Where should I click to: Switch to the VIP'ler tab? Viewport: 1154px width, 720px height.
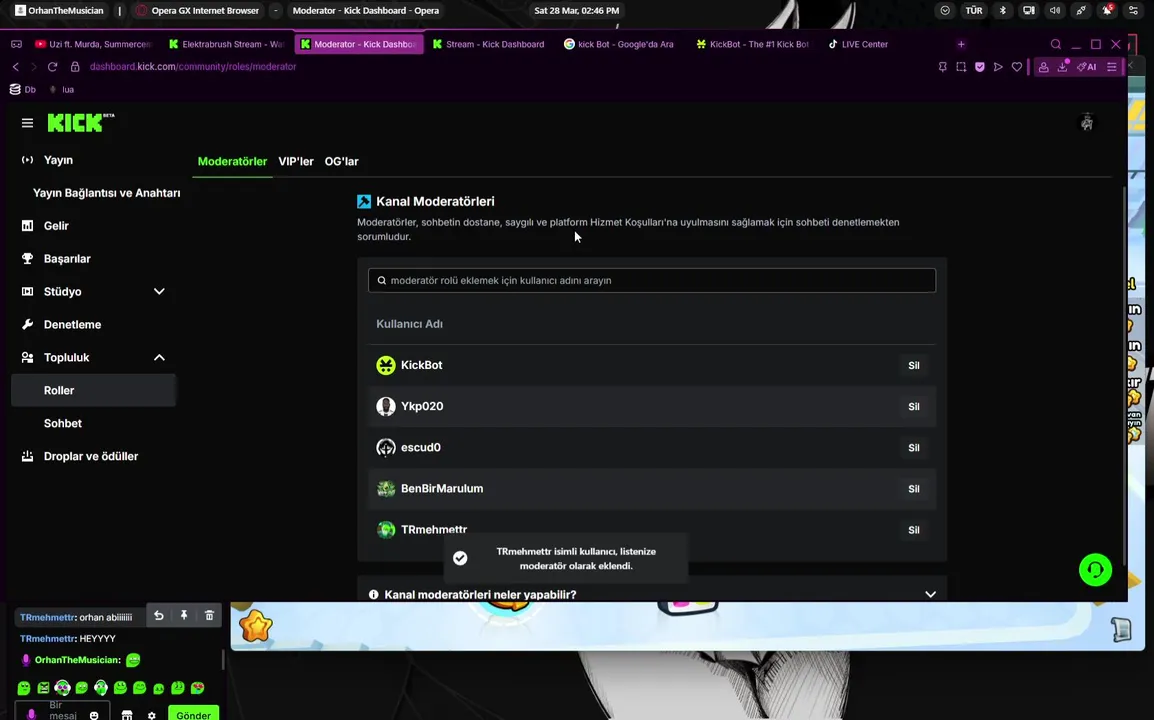296,161
